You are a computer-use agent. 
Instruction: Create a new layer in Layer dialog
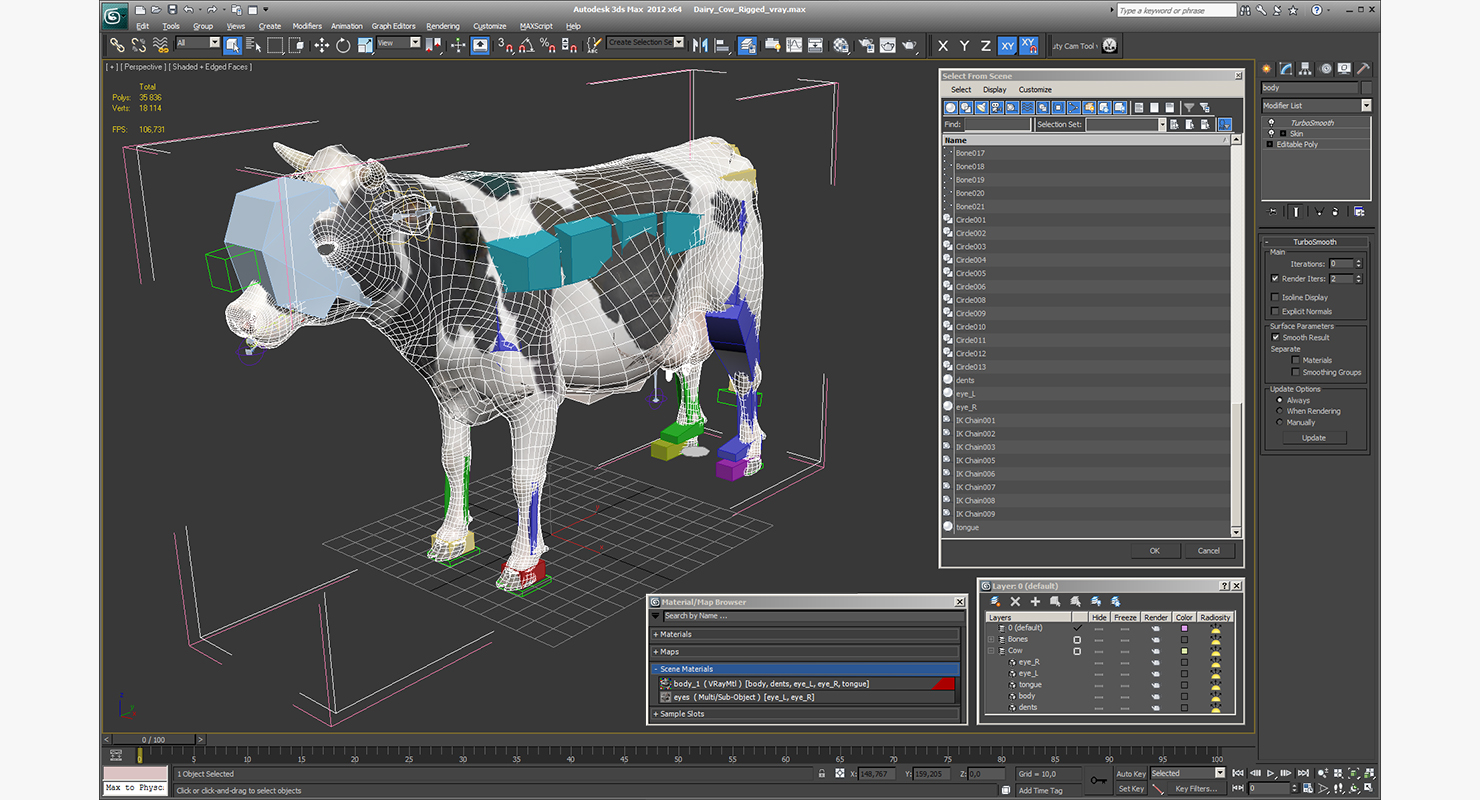coord(995,601)
